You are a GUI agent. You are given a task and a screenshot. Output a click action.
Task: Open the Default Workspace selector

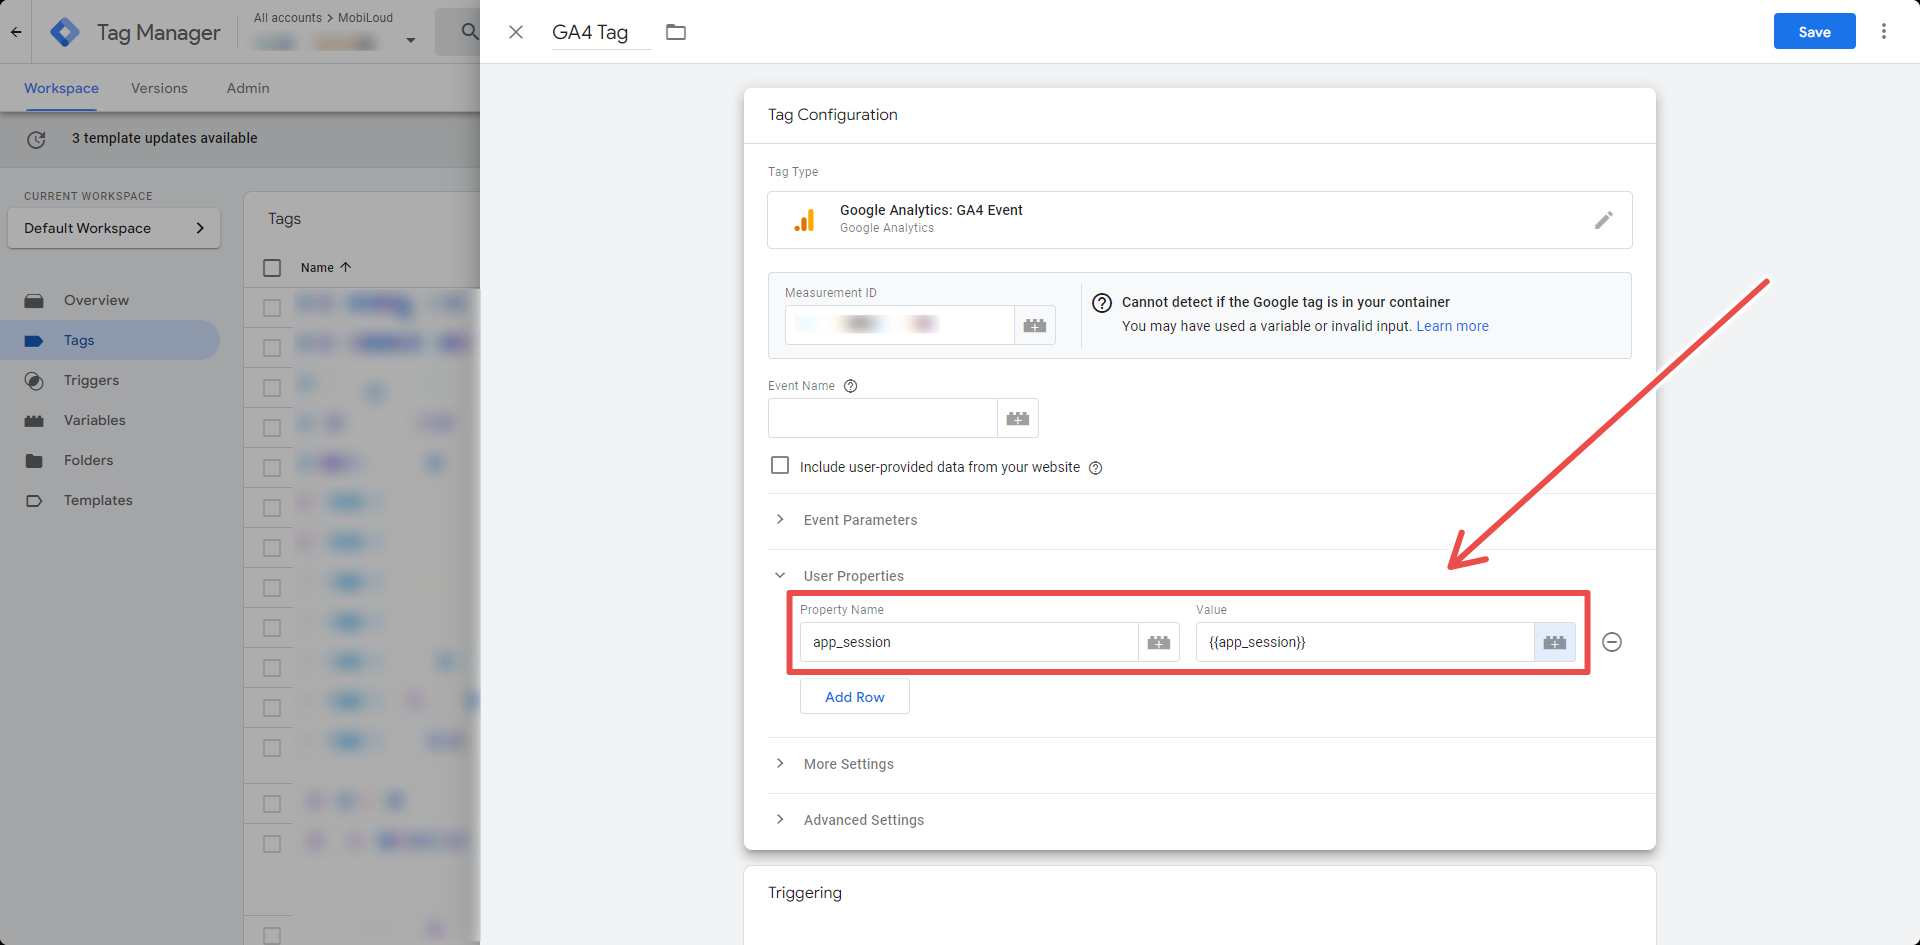click(x=114, y=228)
